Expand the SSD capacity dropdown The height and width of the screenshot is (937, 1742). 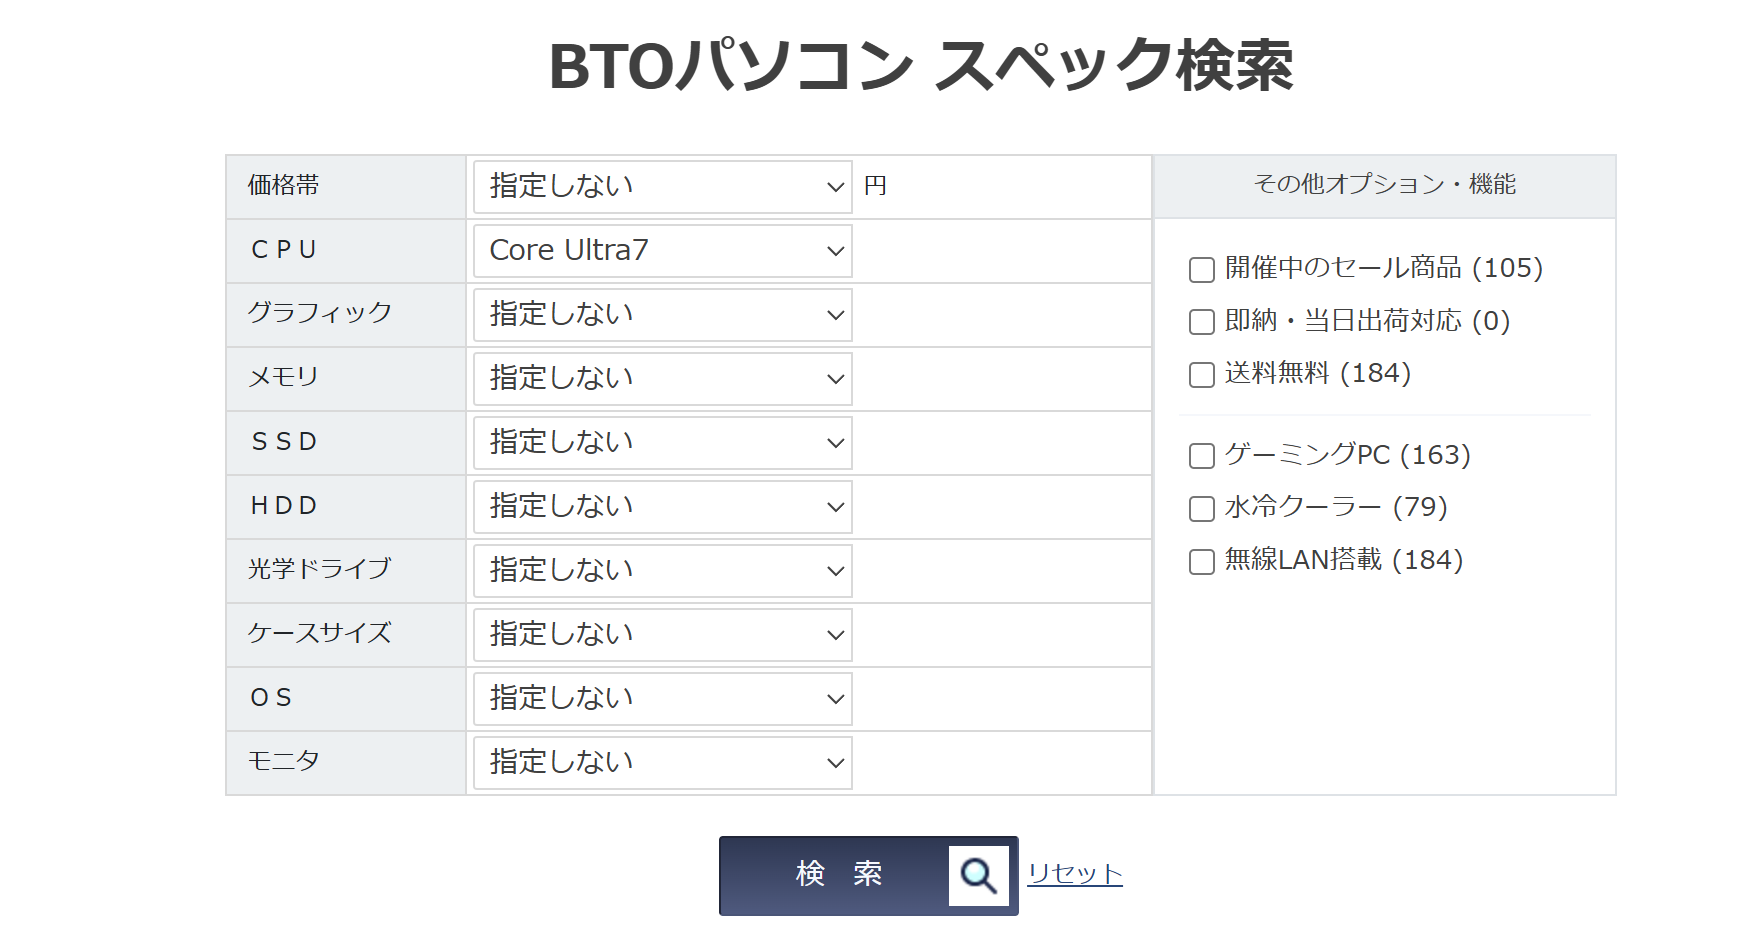coord(662,443)
